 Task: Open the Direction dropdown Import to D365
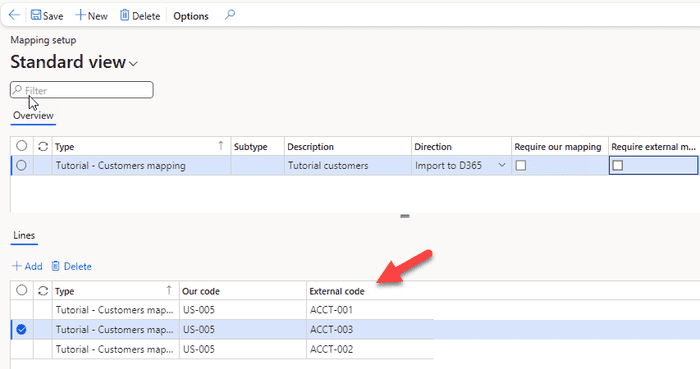502,166
